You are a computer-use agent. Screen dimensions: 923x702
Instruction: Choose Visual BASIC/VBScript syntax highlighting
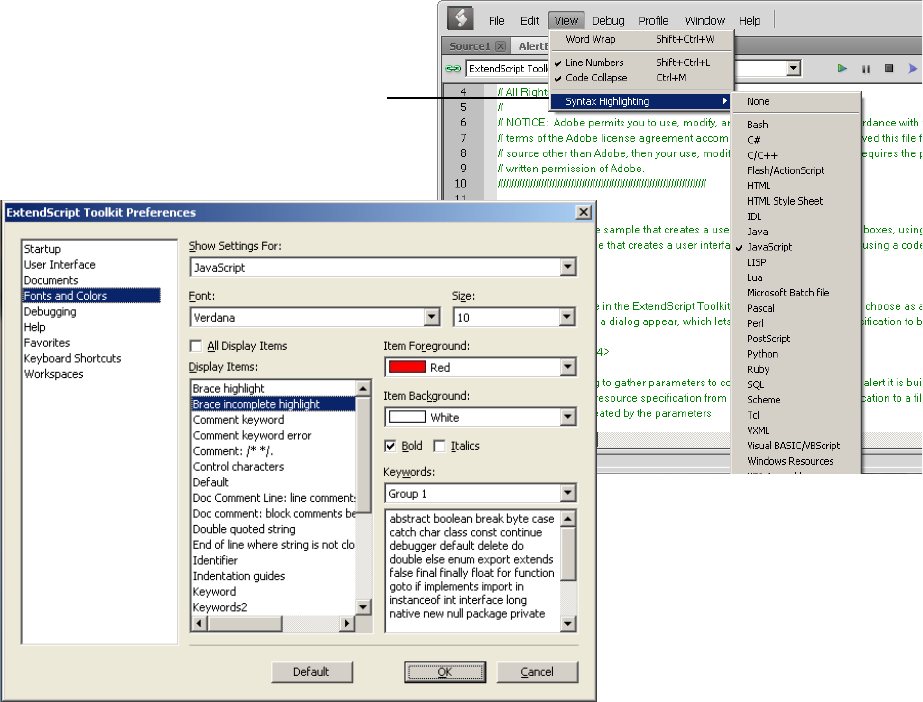click(x=795, y=446)
